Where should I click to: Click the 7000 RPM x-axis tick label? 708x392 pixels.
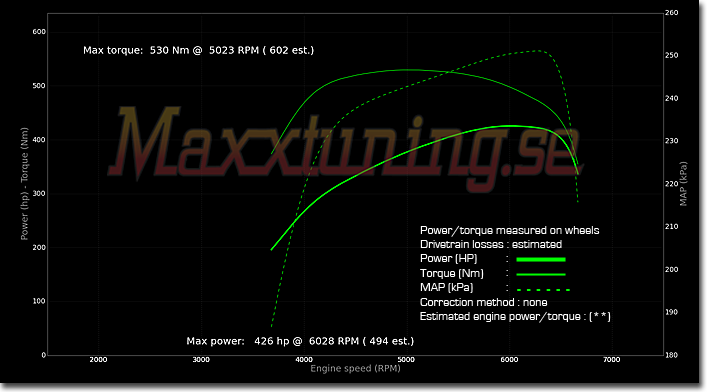pos(612,360)
